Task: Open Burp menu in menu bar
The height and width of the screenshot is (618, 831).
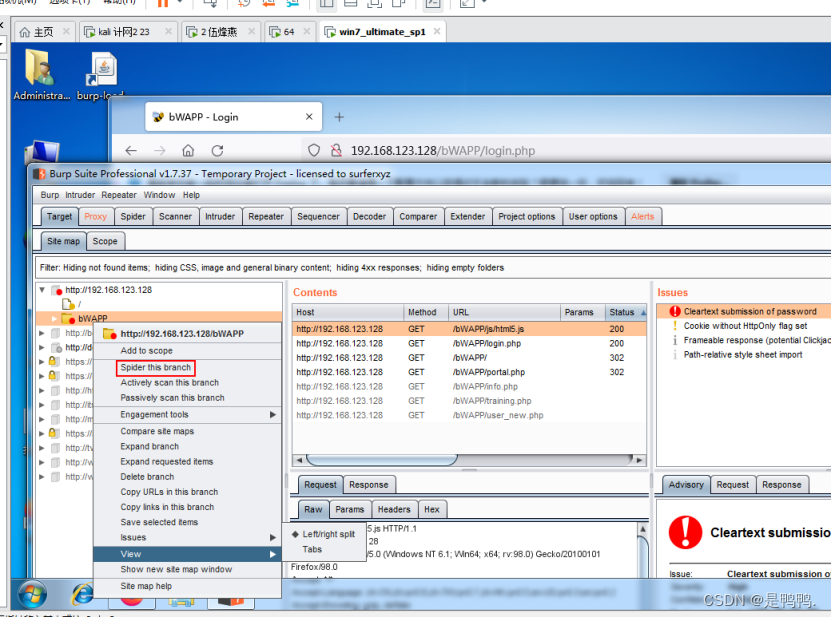Action: click(x=50, y=195)
